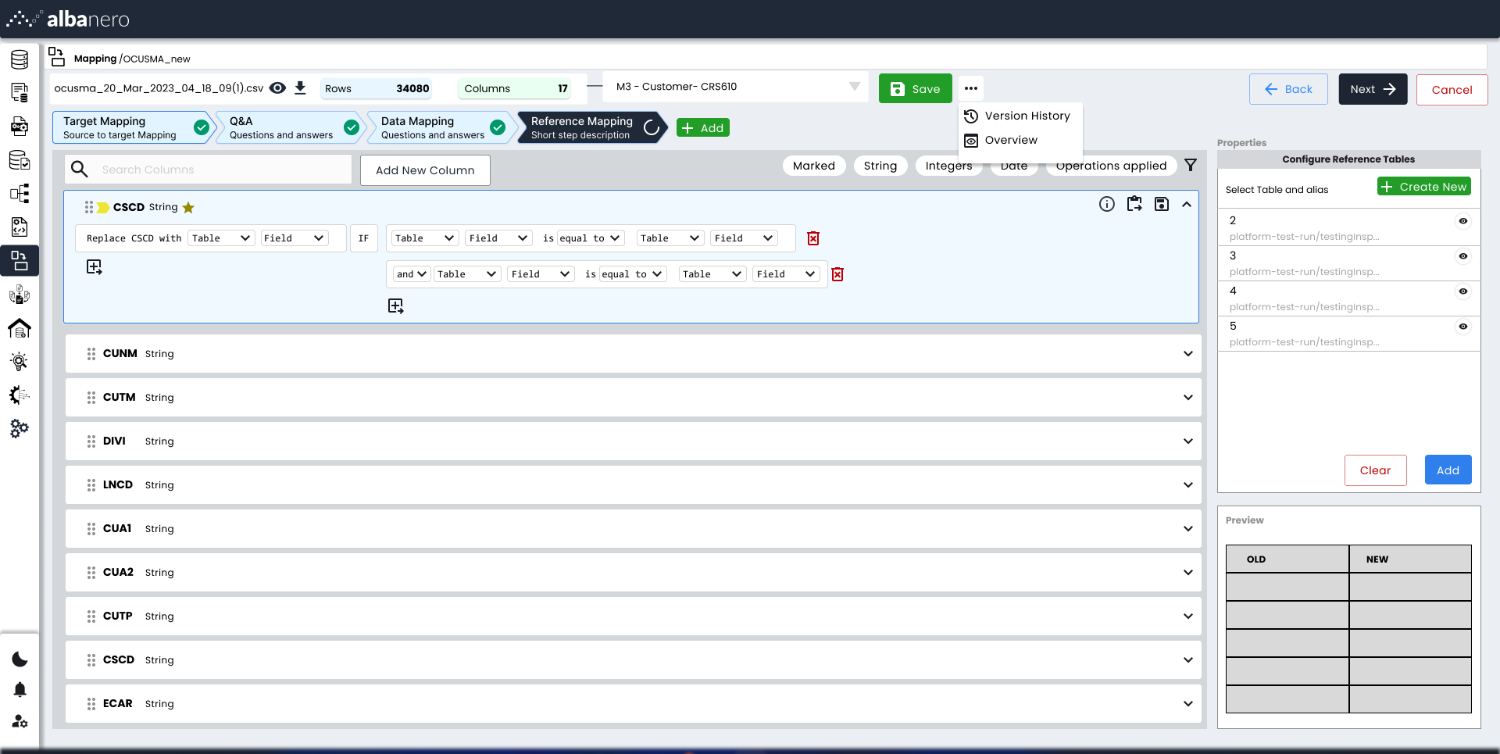Viewport: 1500px width, 754px height.
Task: Open the Mapping icon in the left sidebar
Action: 19,261
